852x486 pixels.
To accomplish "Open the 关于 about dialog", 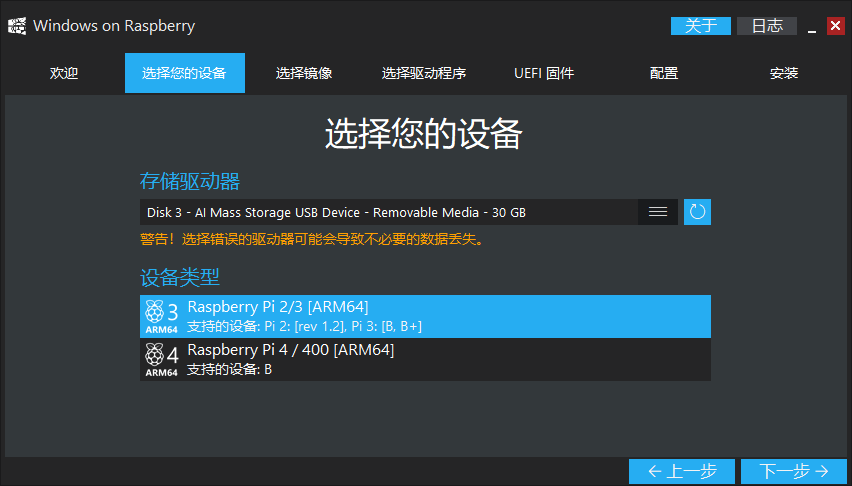I will click(700, 26).
